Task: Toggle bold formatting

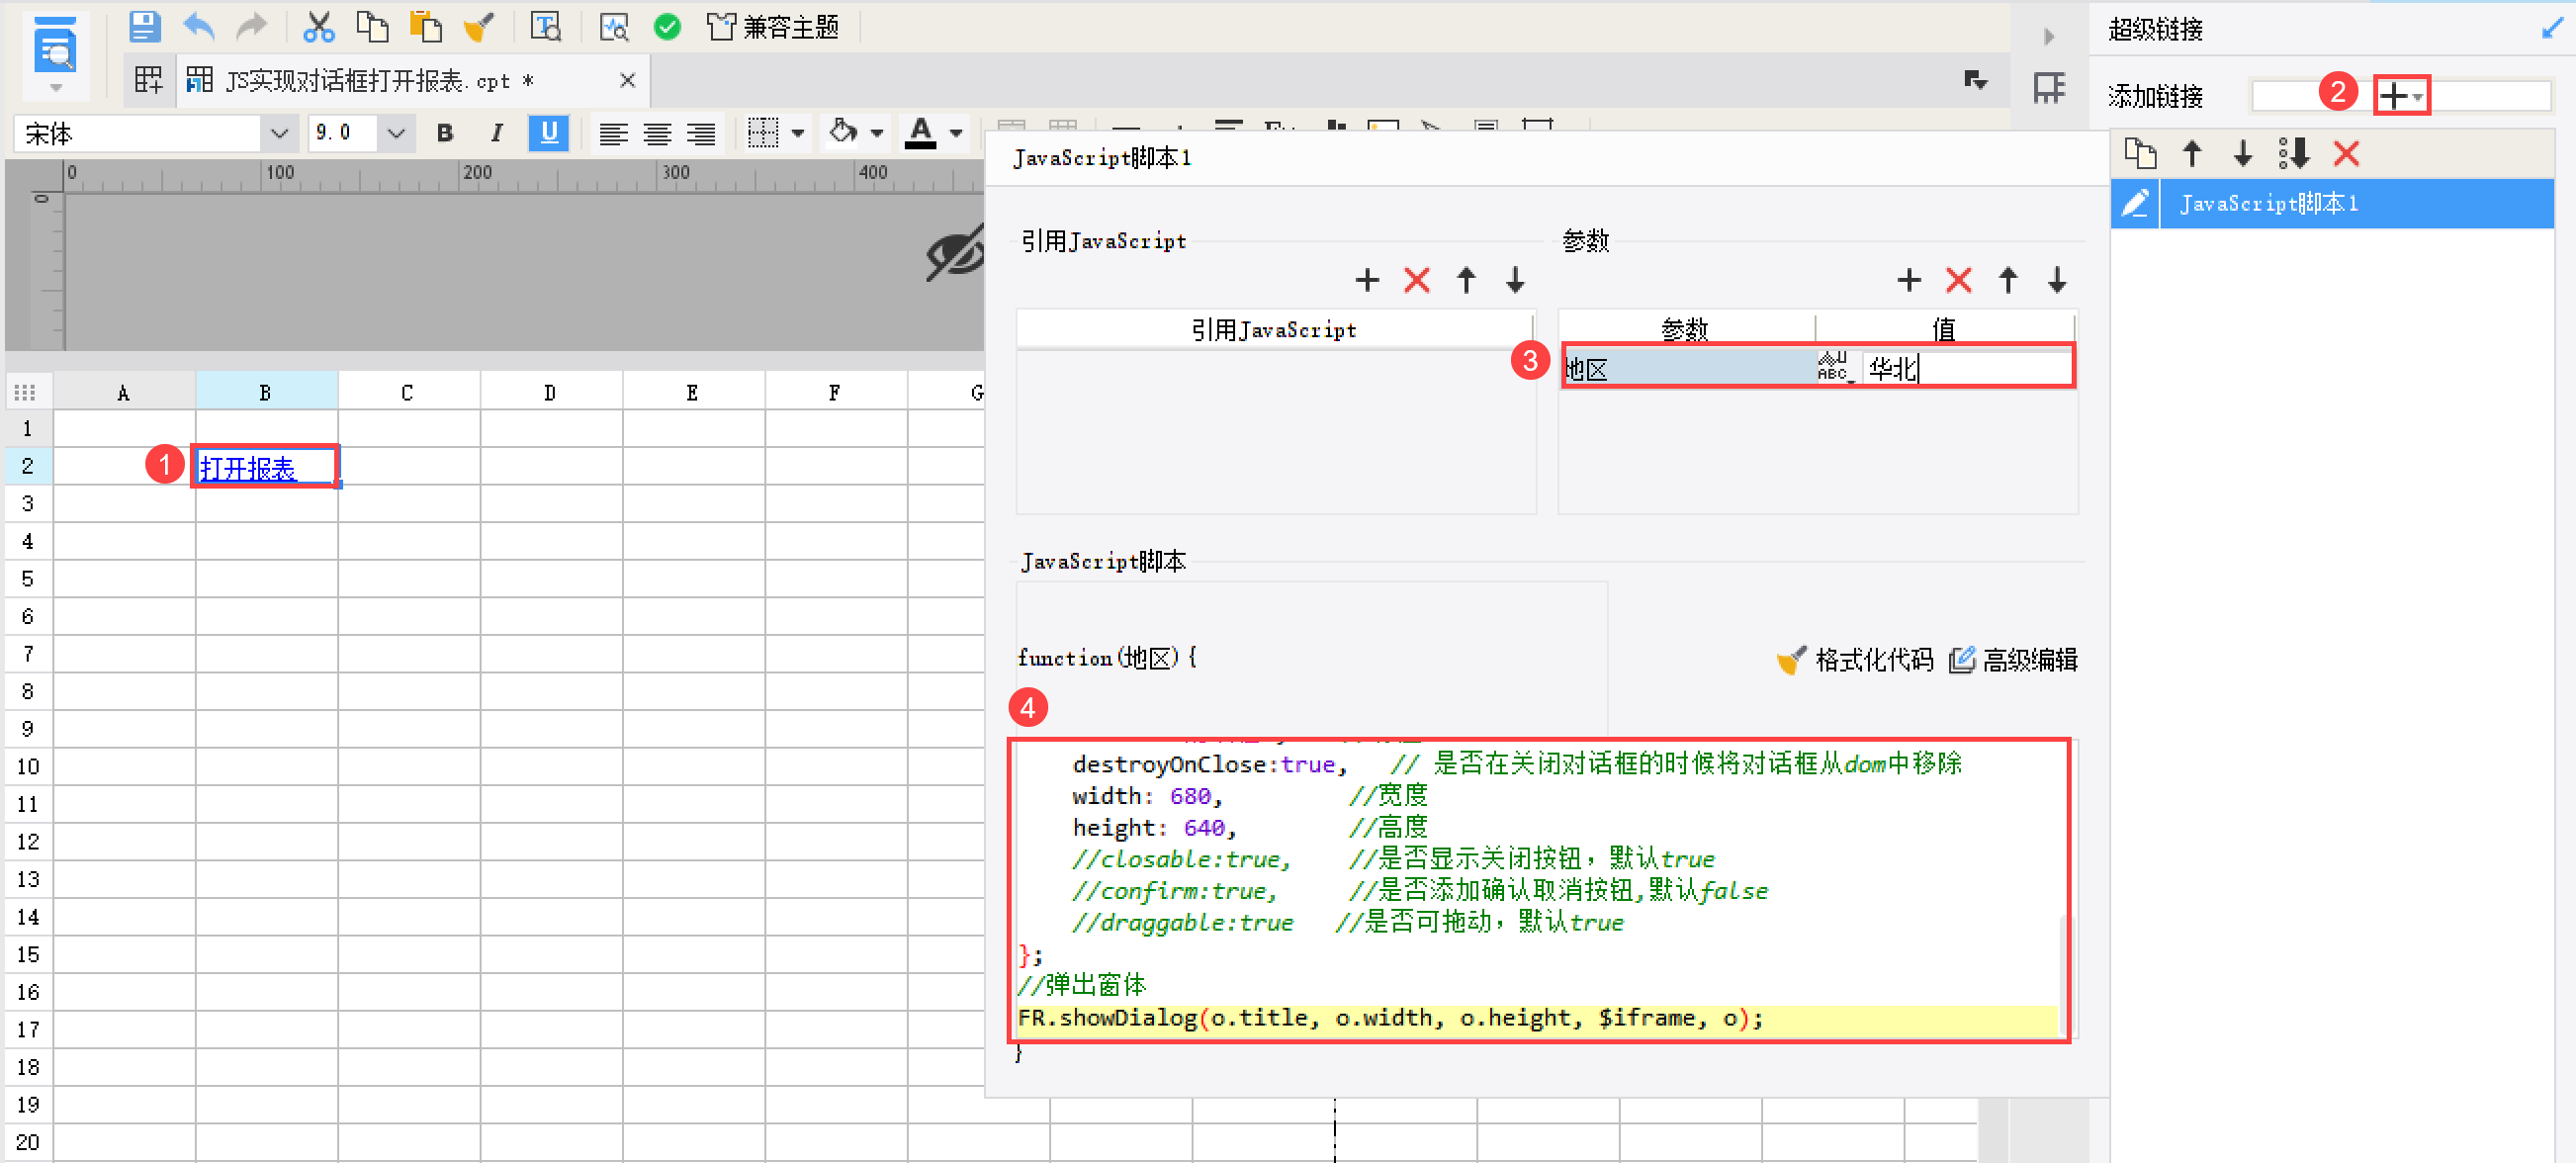Action: point(445,133)
